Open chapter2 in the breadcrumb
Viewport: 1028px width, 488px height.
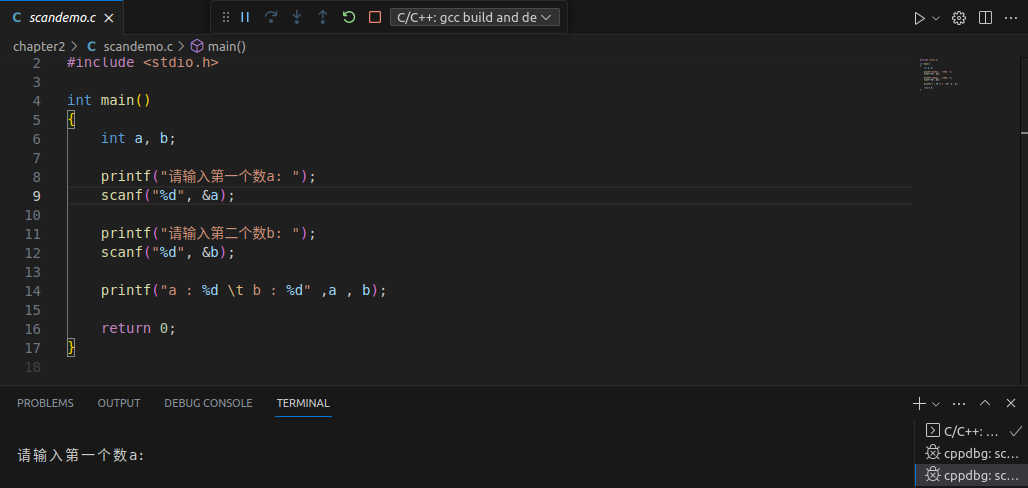click(x=39, y=47)
